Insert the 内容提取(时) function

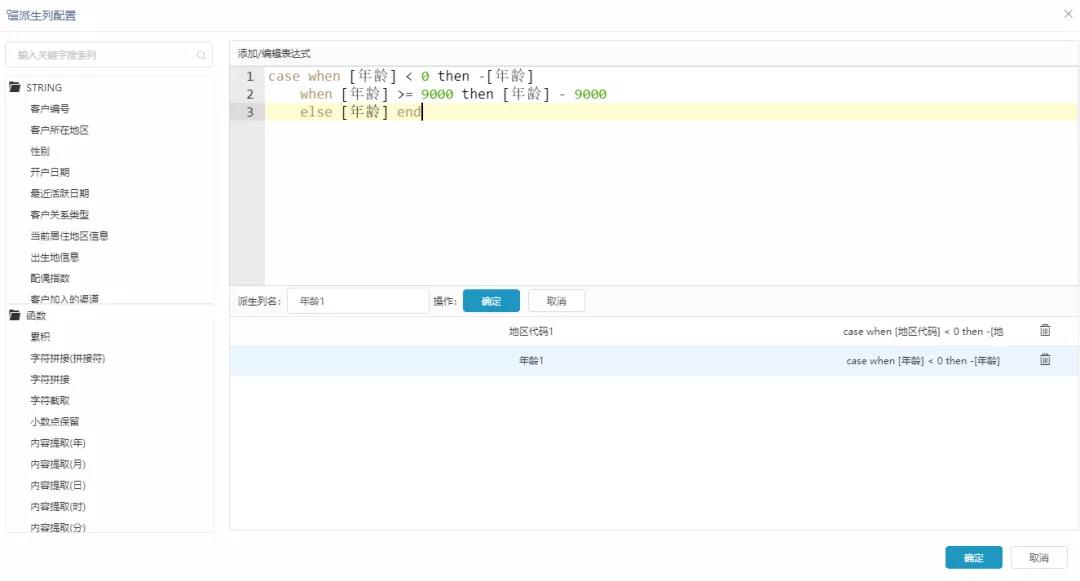tap(58, 507)
